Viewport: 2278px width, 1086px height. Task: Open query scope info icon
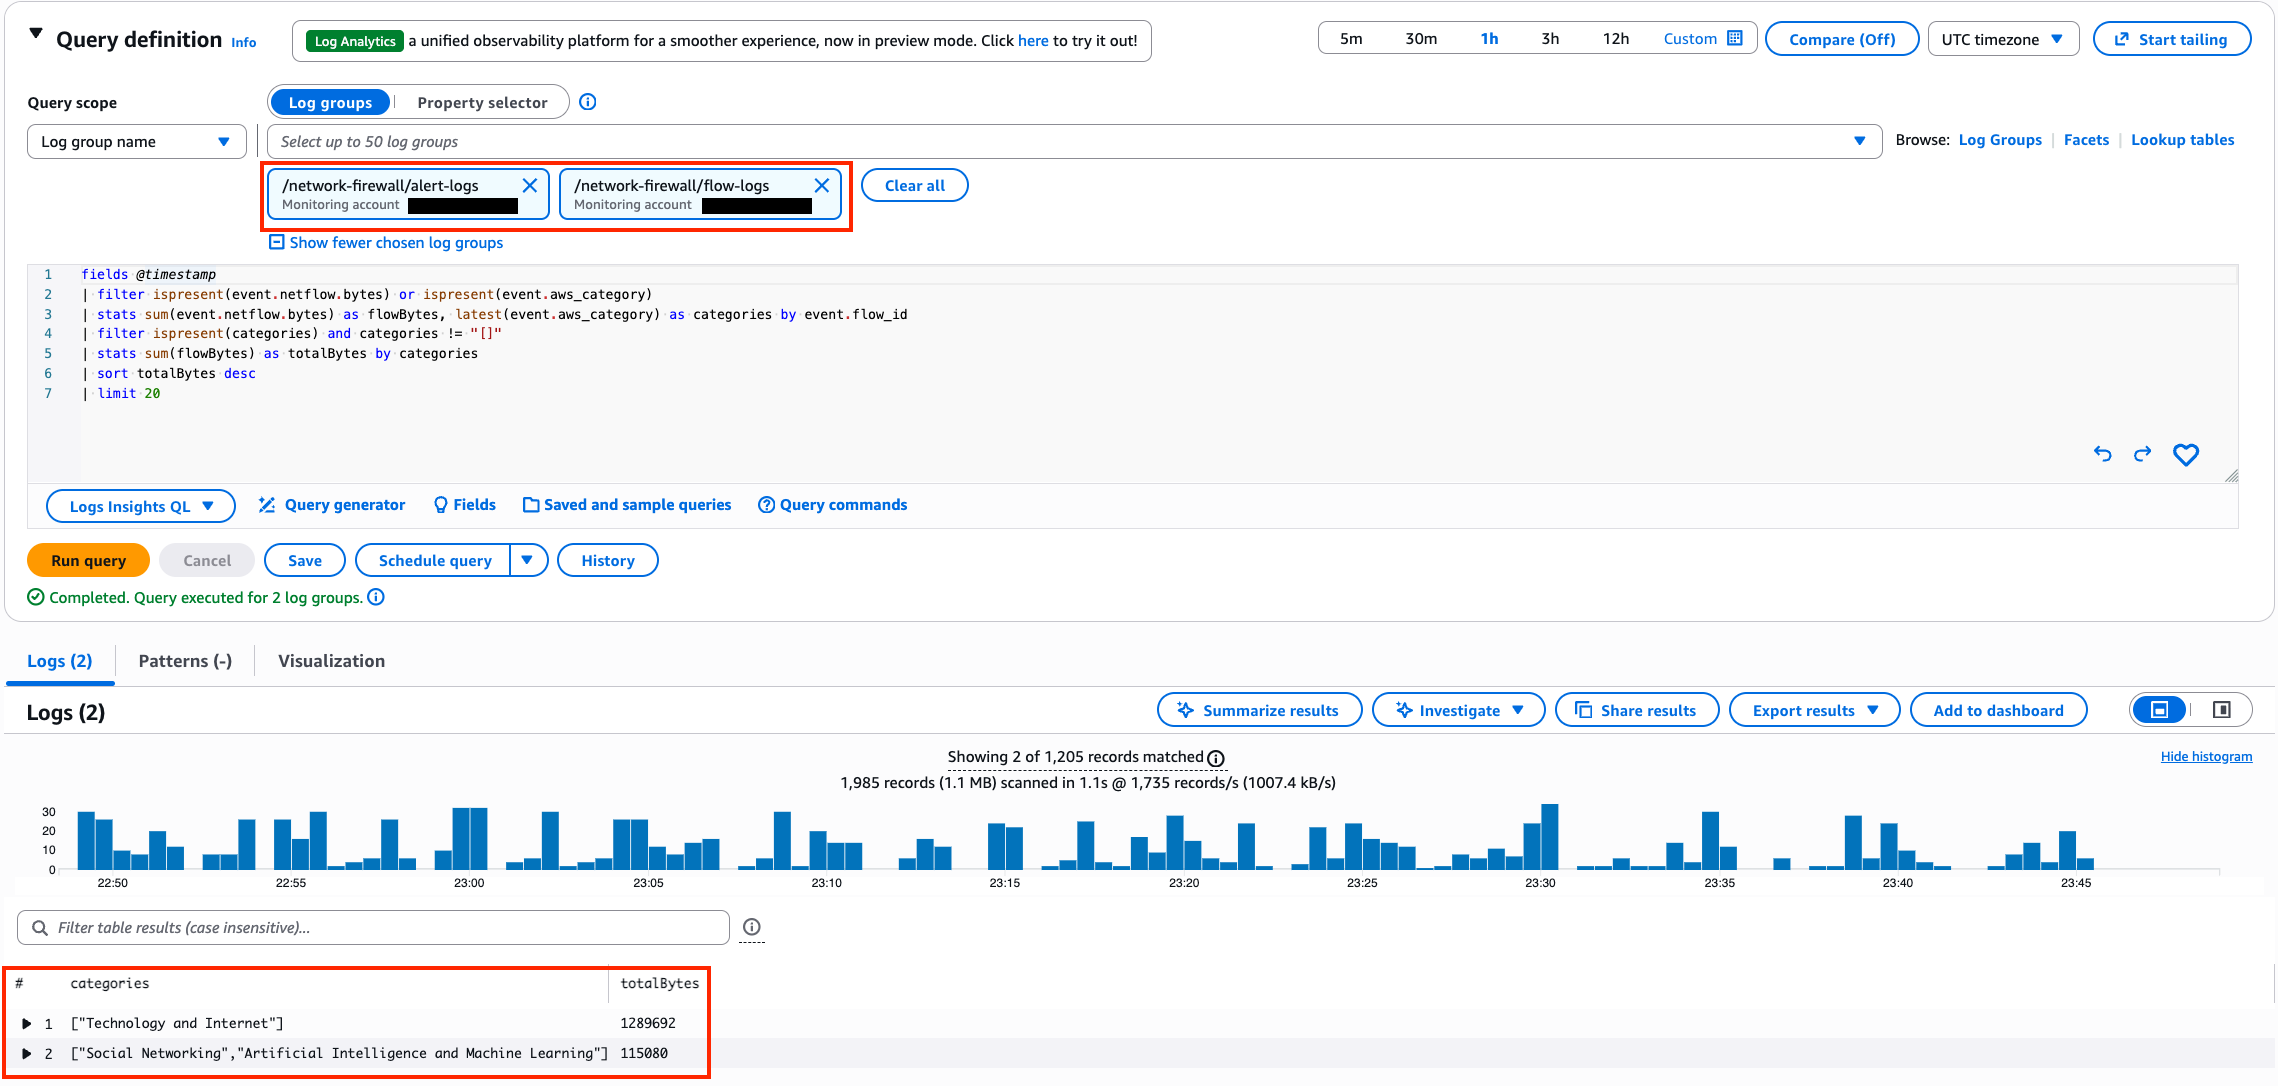[x=588, y=102]
